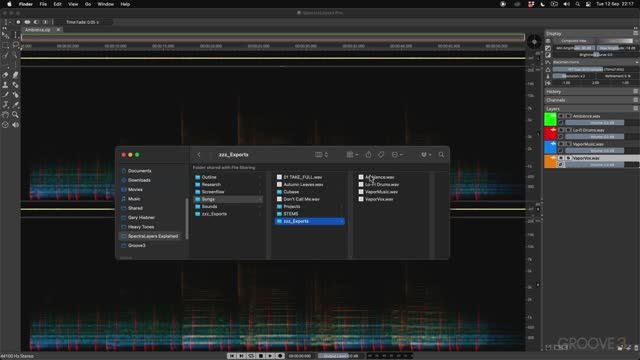Switch to the Ambience.slp project tab
Screen dimensions: 640x360
pos(38,30)
